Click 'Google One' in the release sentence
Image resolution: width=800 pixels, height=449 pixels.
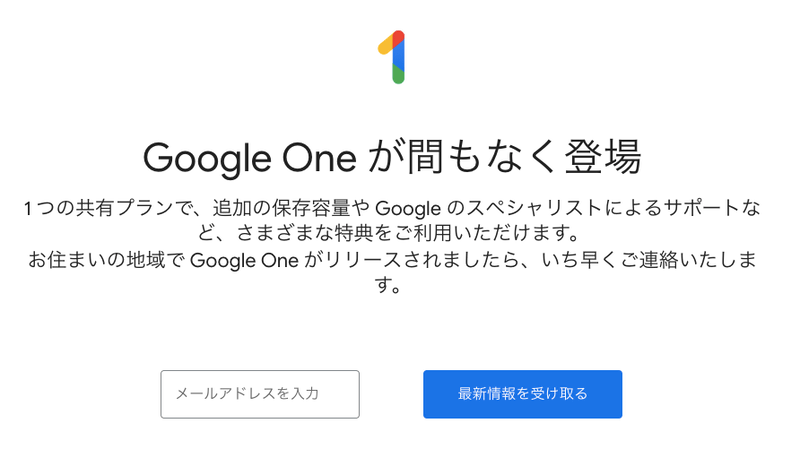[238, 260]
